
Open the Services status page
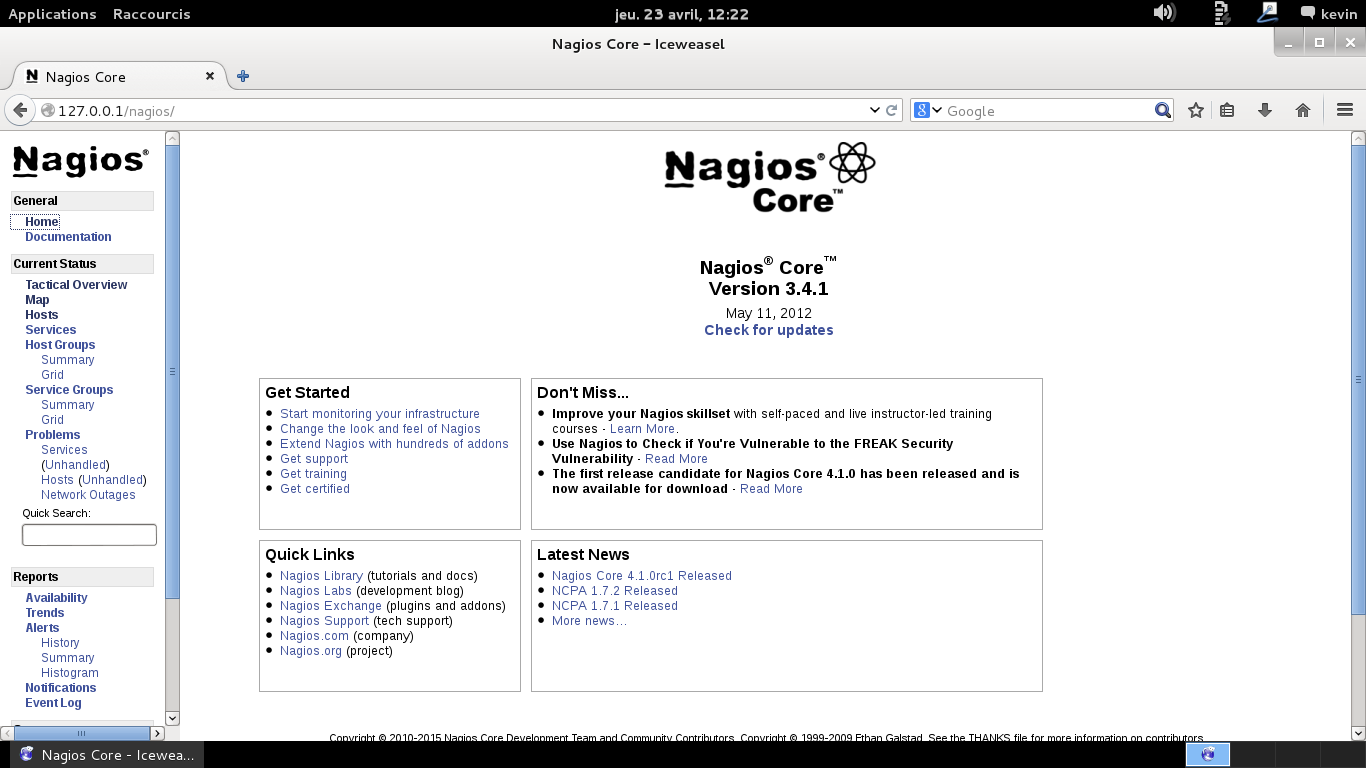51,330
